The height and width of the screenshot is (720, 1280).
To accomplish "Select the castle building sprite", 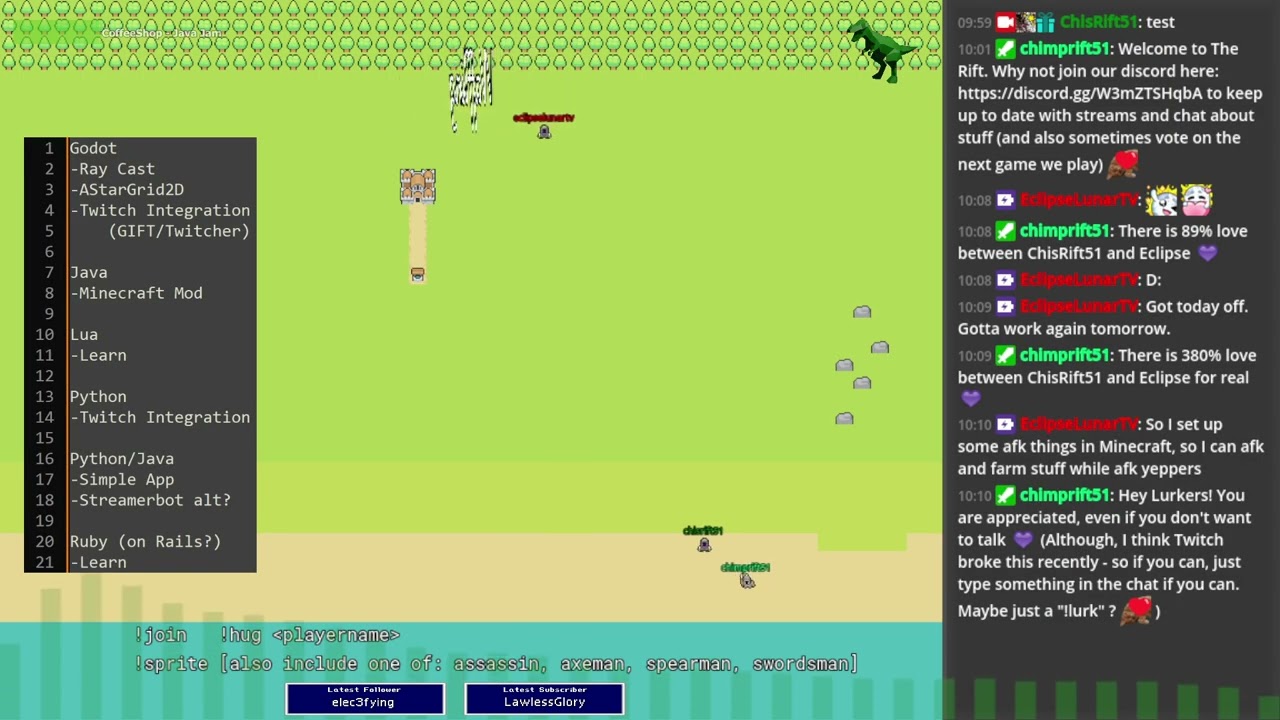I will (417, 186).
